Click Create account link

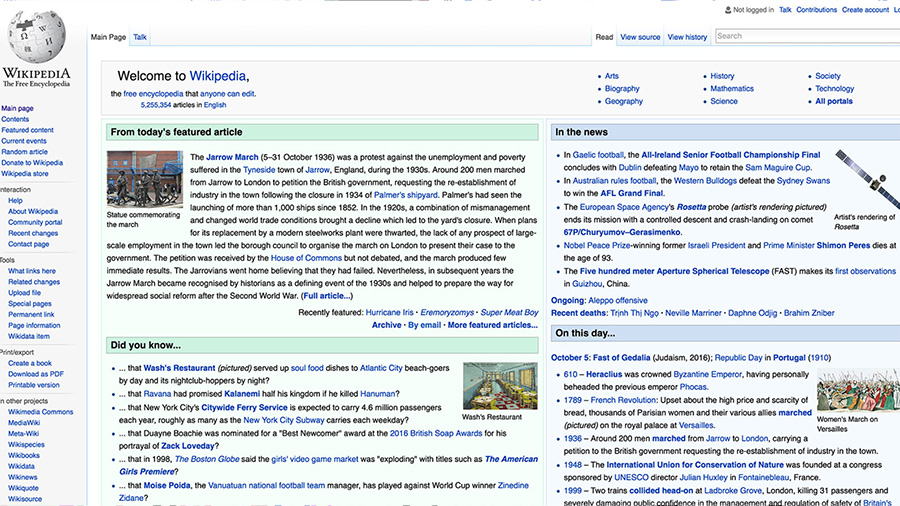[865, 10]
